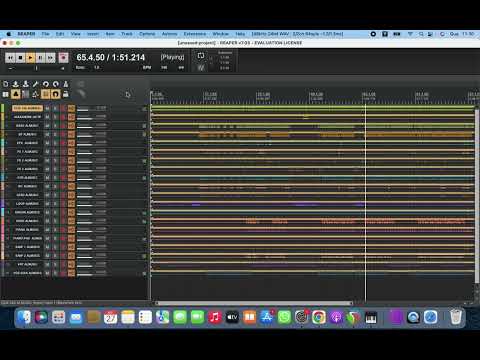Open the View menu
This screenshot has width=480, height=360.
pos(76,34)
